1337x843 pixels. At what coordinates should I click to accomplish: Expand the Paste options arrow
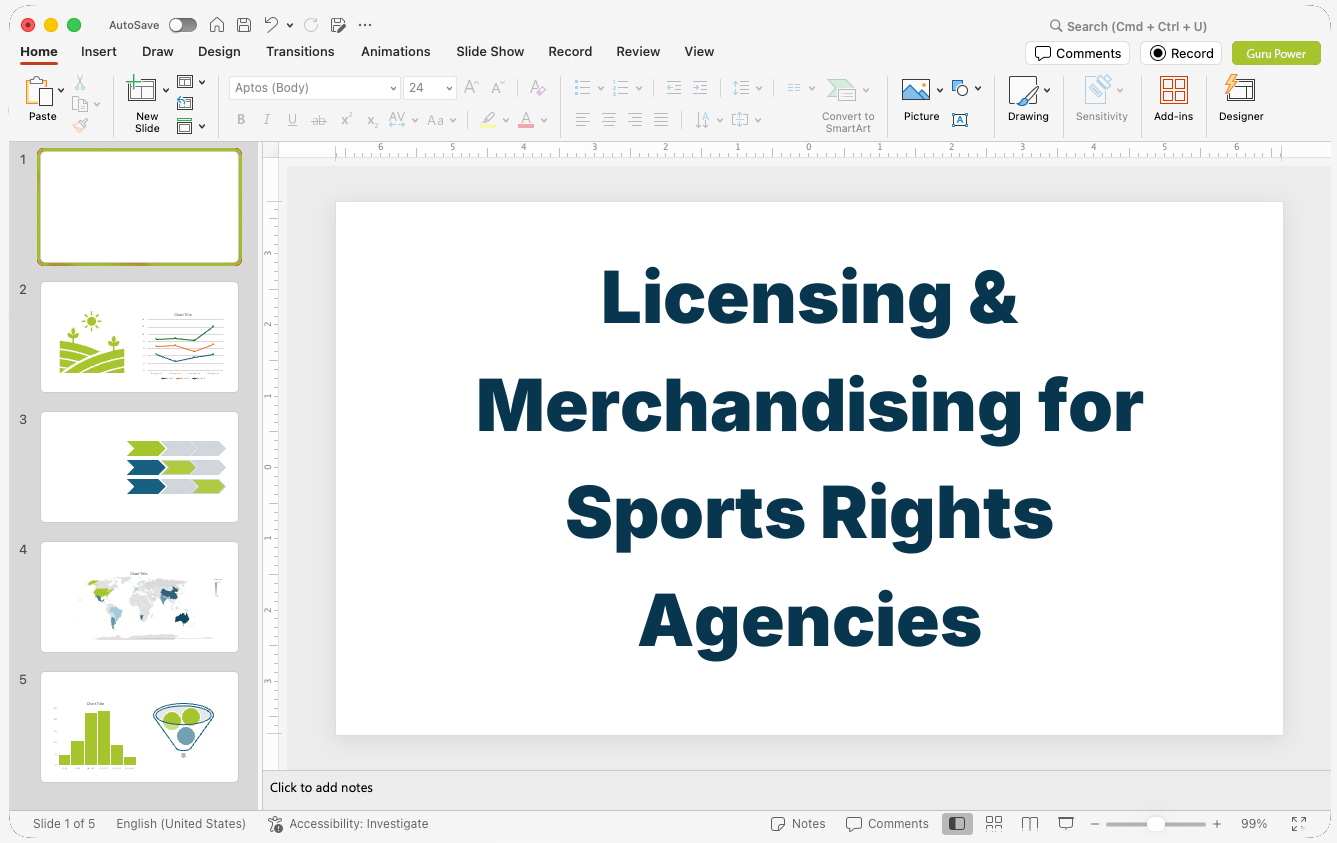(61, 90)
